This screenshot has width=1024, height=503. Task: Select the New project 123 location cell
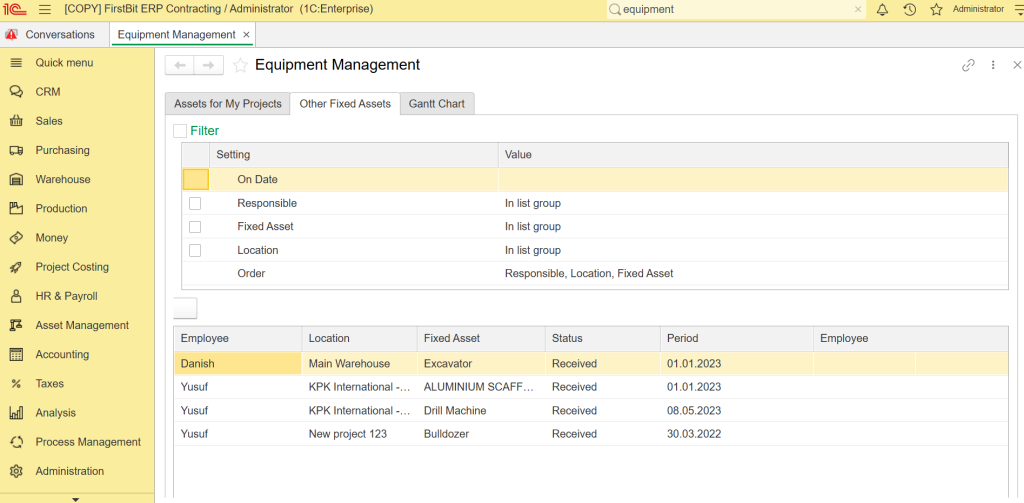pyautogui.click(x=359, y=434)
